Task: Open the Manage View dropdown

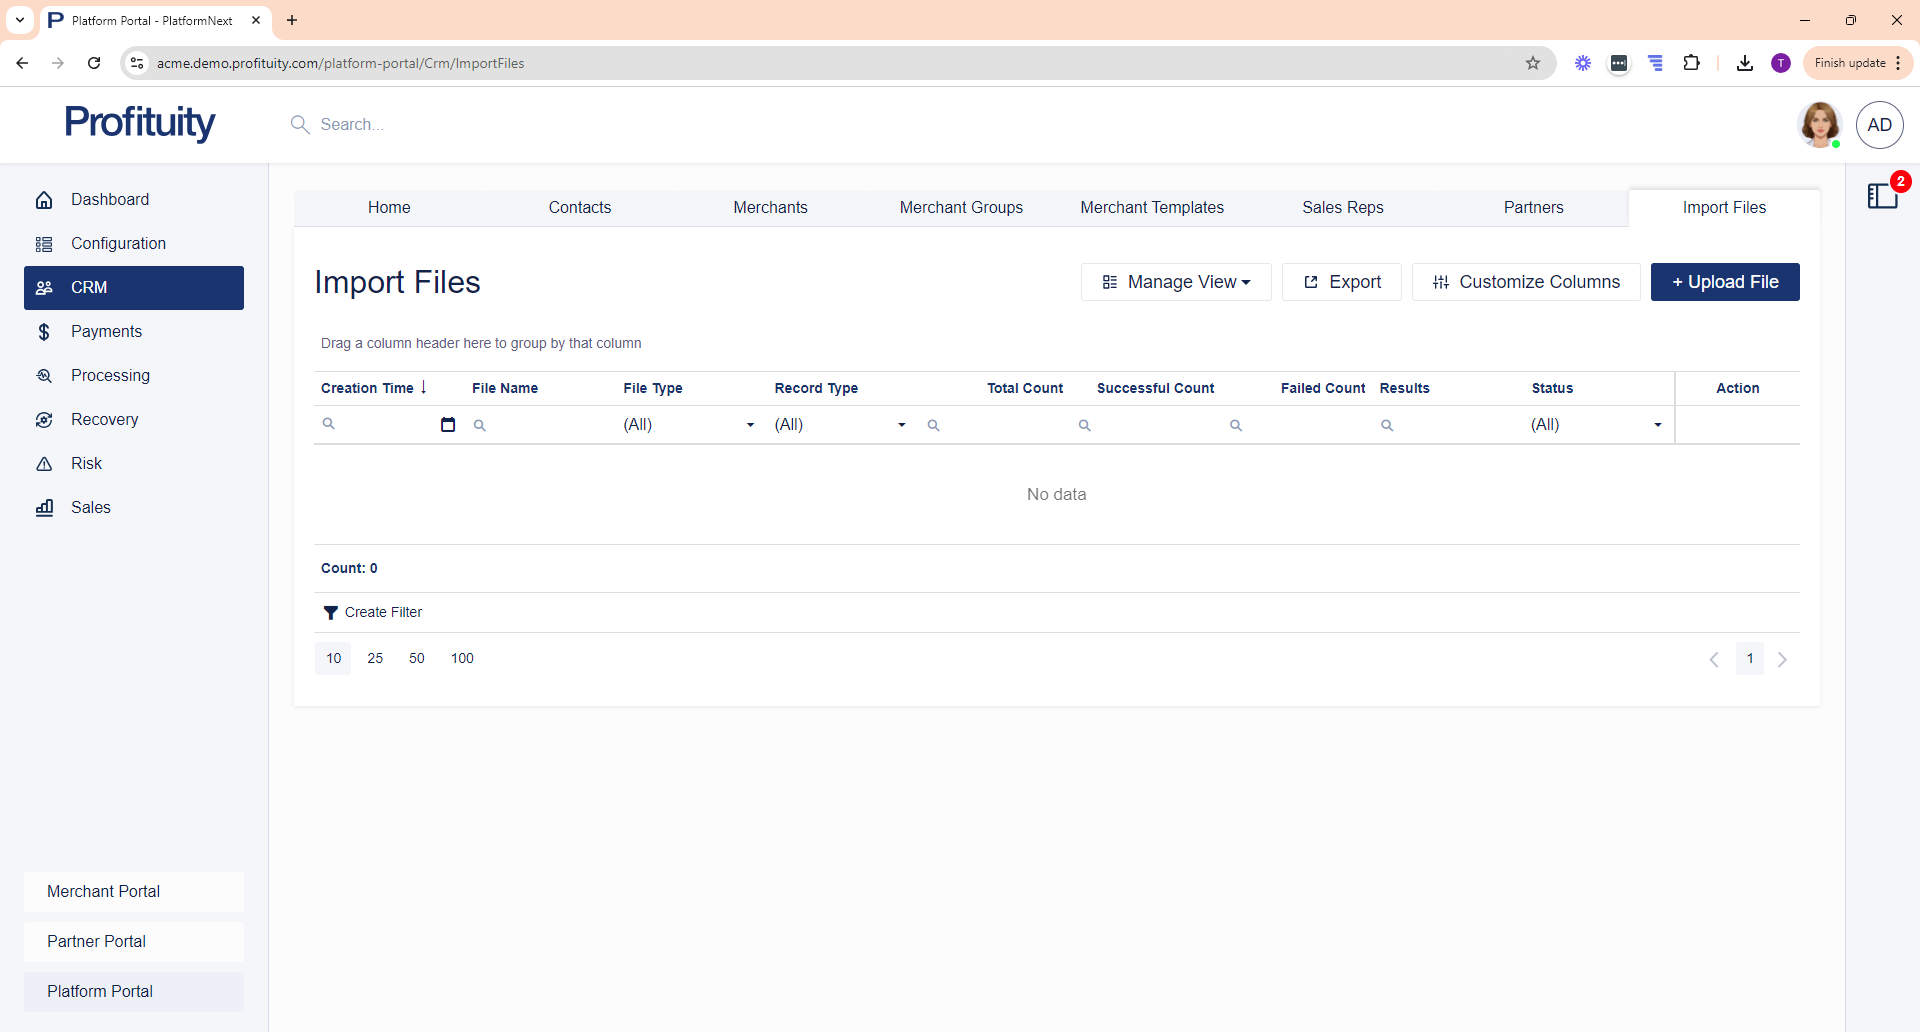Action: [1176, 282]
